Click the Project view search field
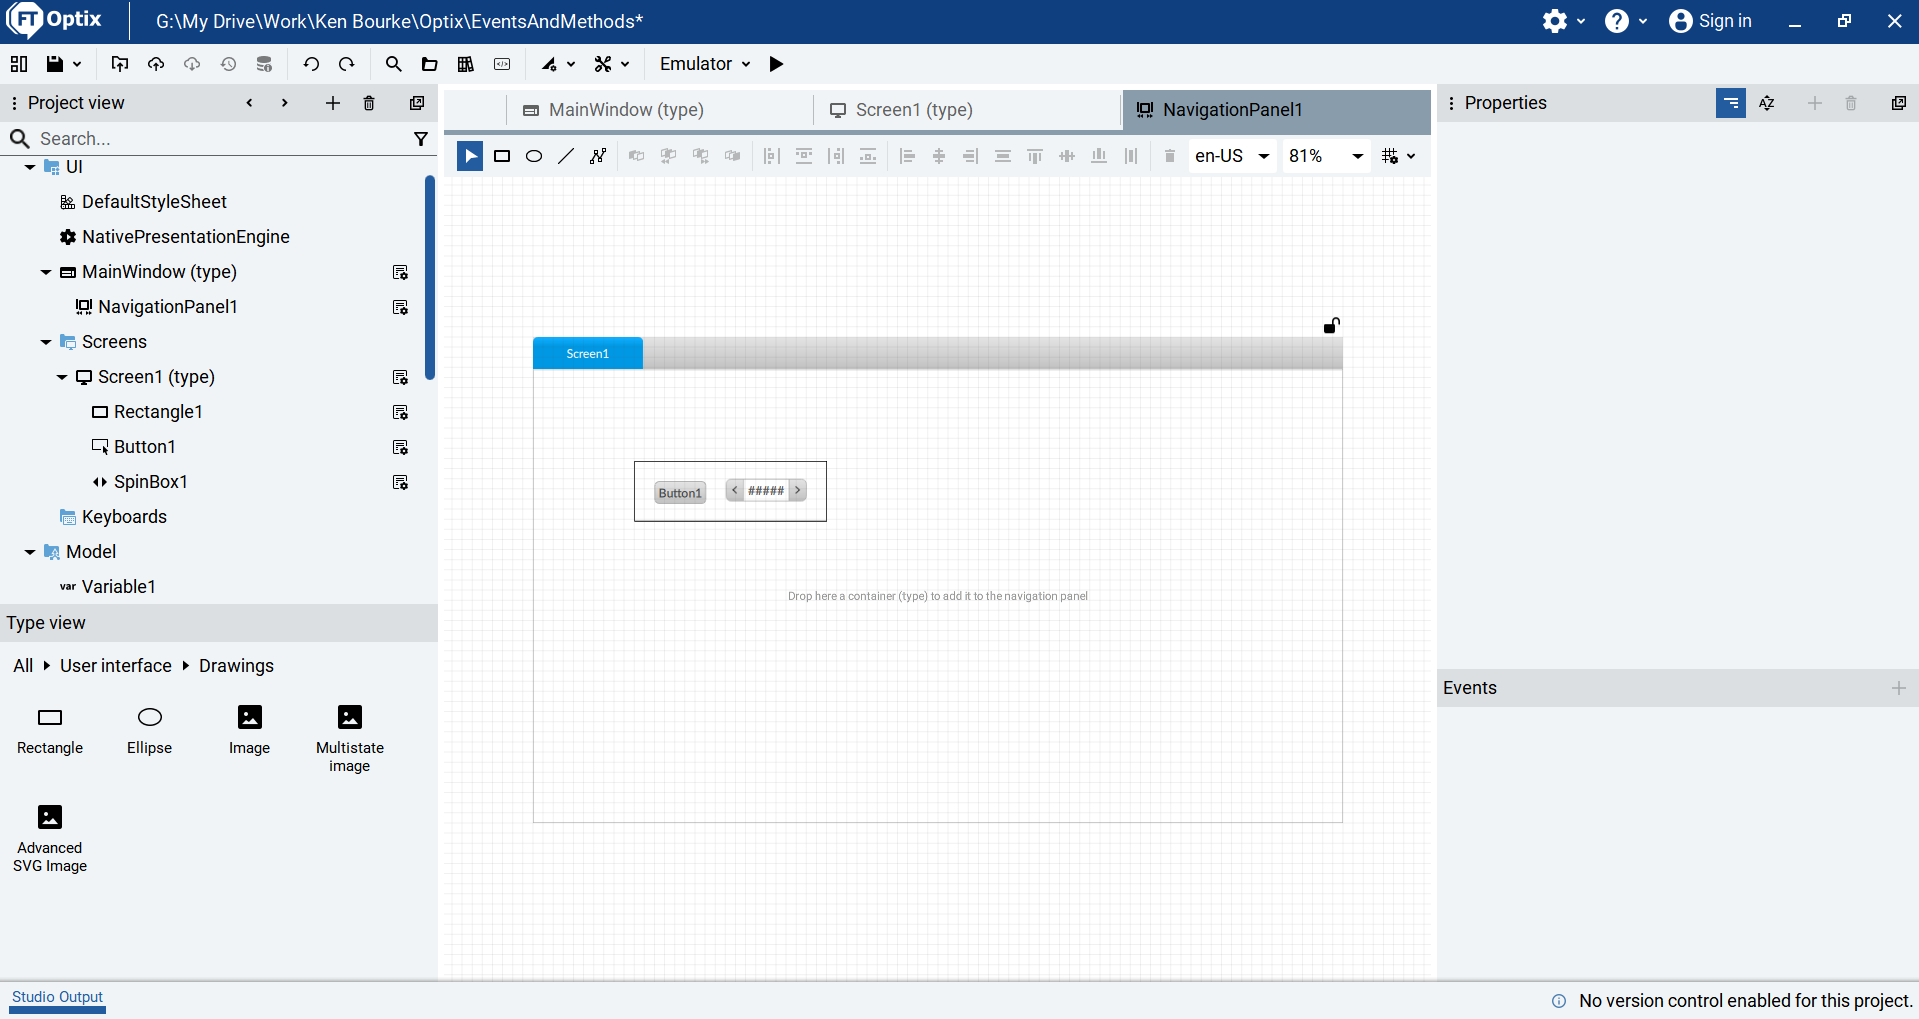 click(x=220, y=139)
